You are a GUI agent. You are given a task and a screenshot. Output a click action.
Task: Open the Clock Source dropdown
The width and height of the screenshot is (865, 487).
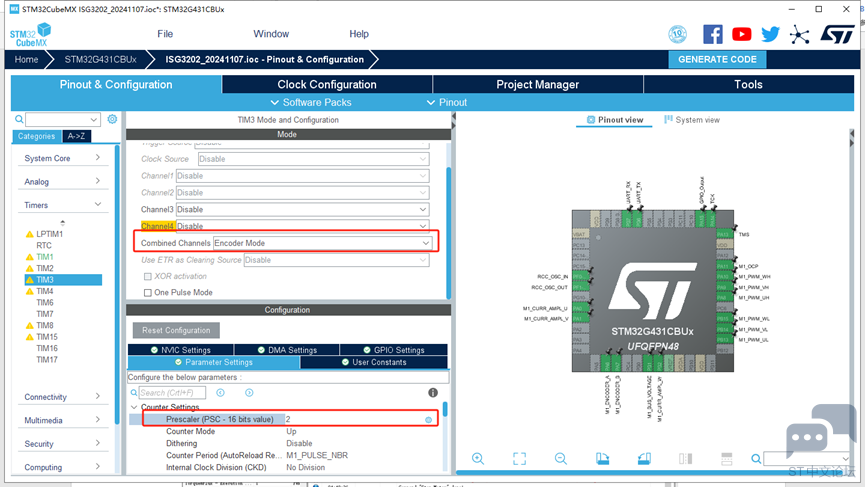(313, 159)
